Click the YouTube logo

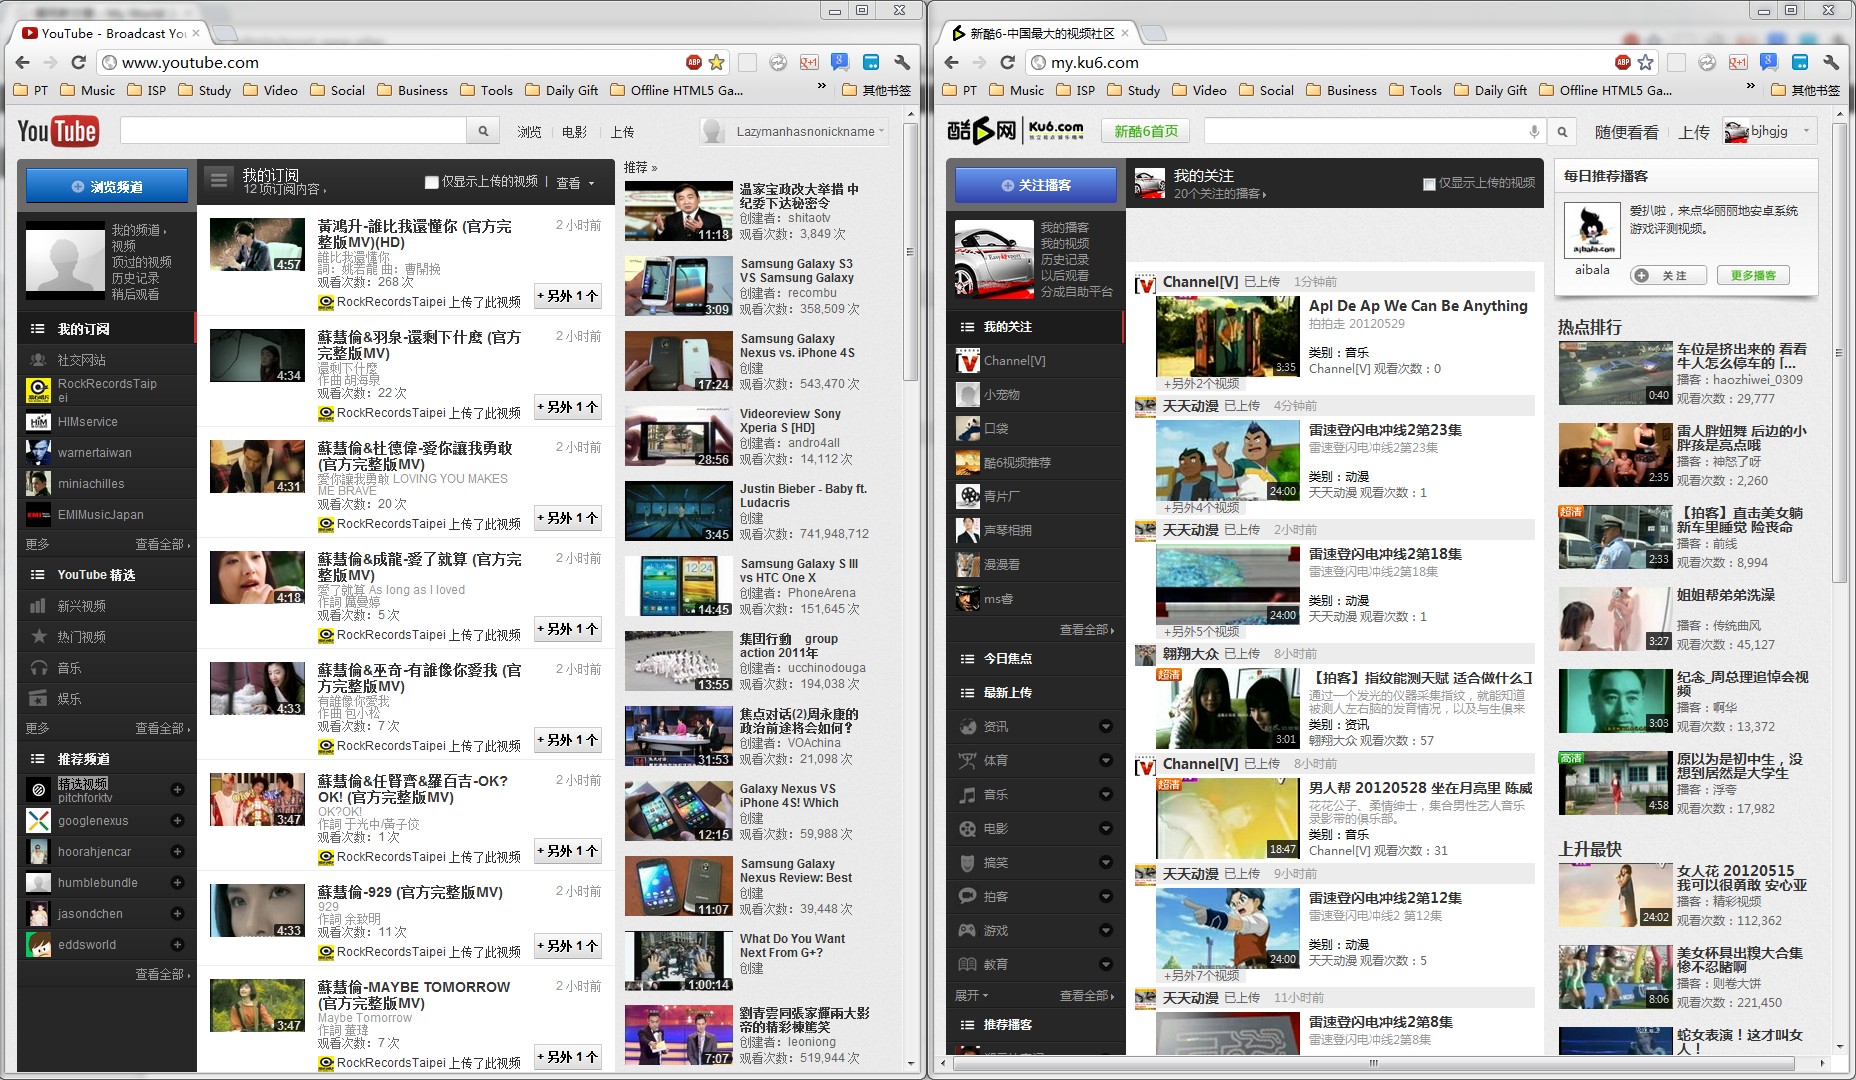[57, 131]
